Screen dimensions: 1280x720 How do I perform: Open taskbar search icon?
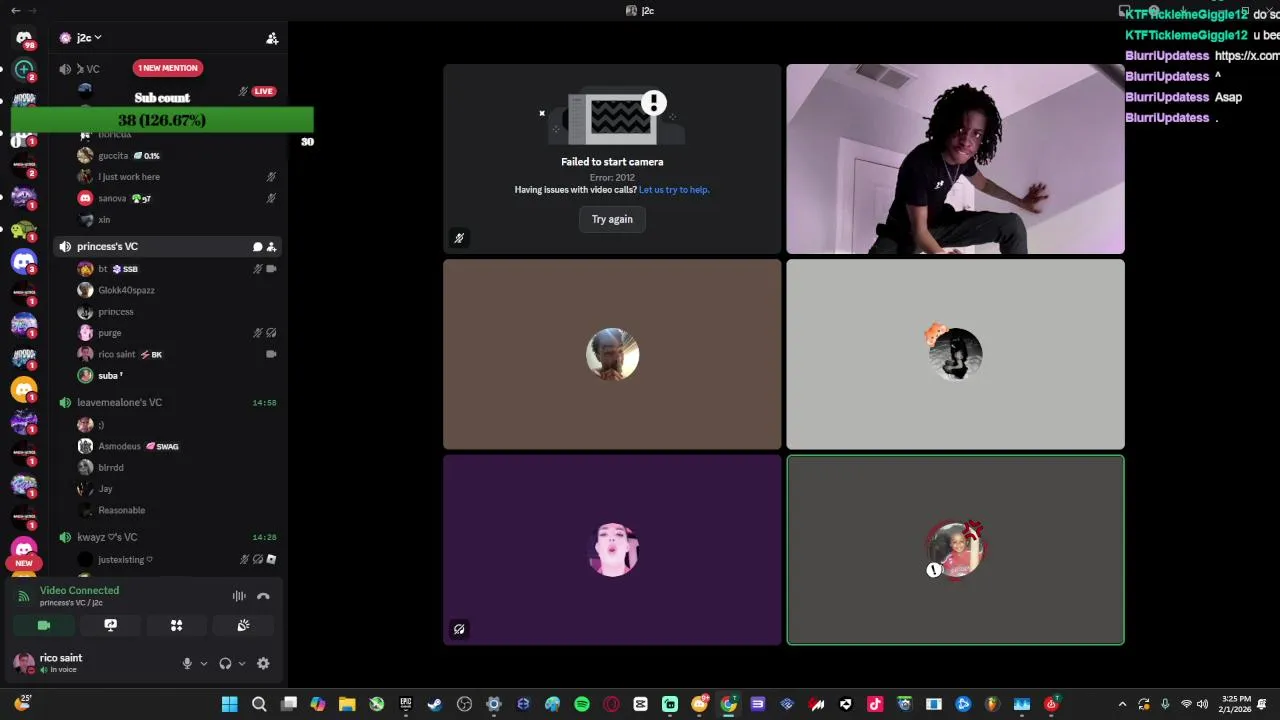(x=259, y=704)
